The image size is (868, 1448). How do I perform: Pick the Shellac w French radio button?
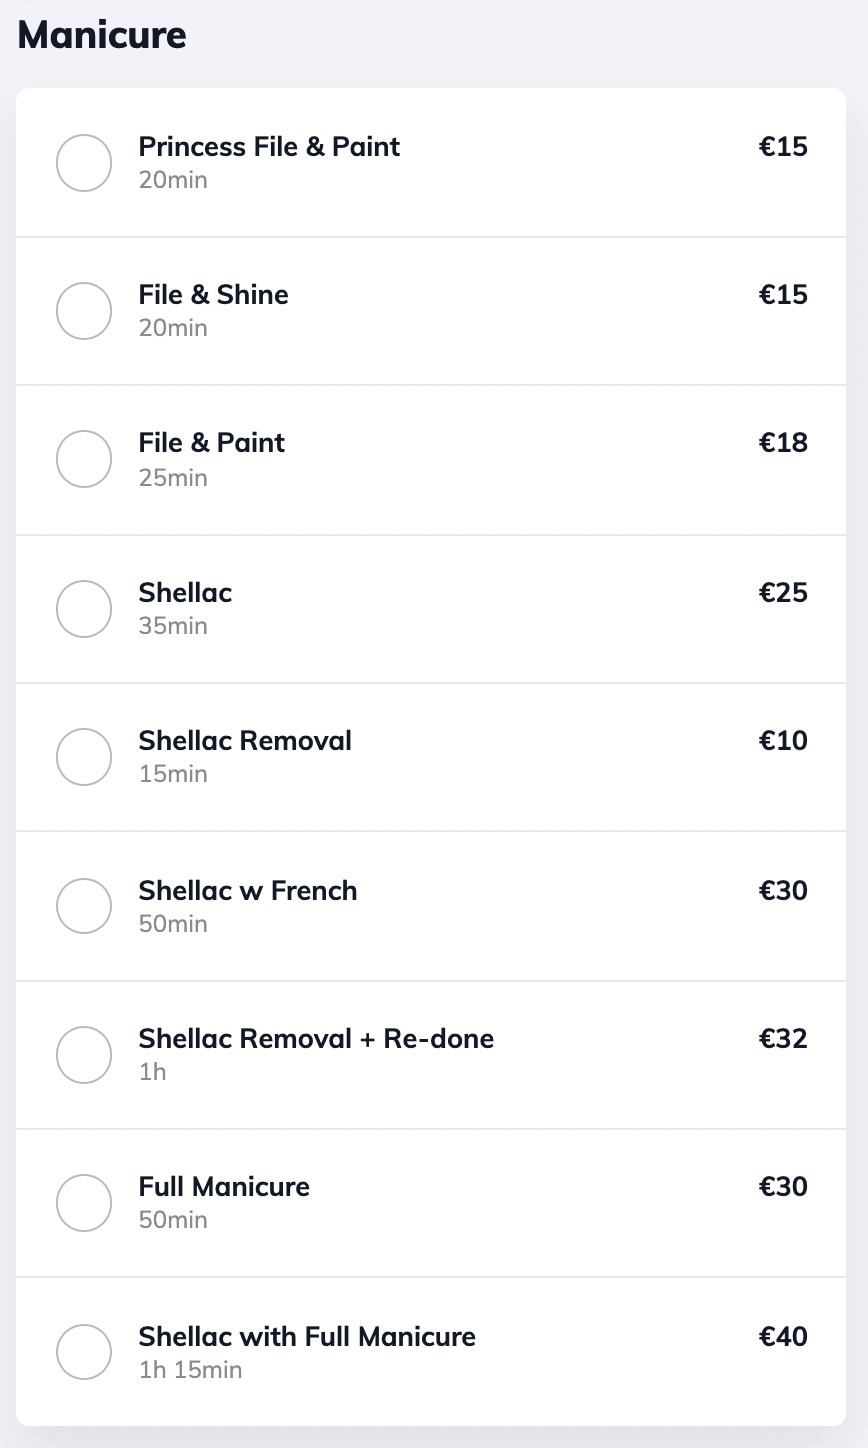point(84,906)
